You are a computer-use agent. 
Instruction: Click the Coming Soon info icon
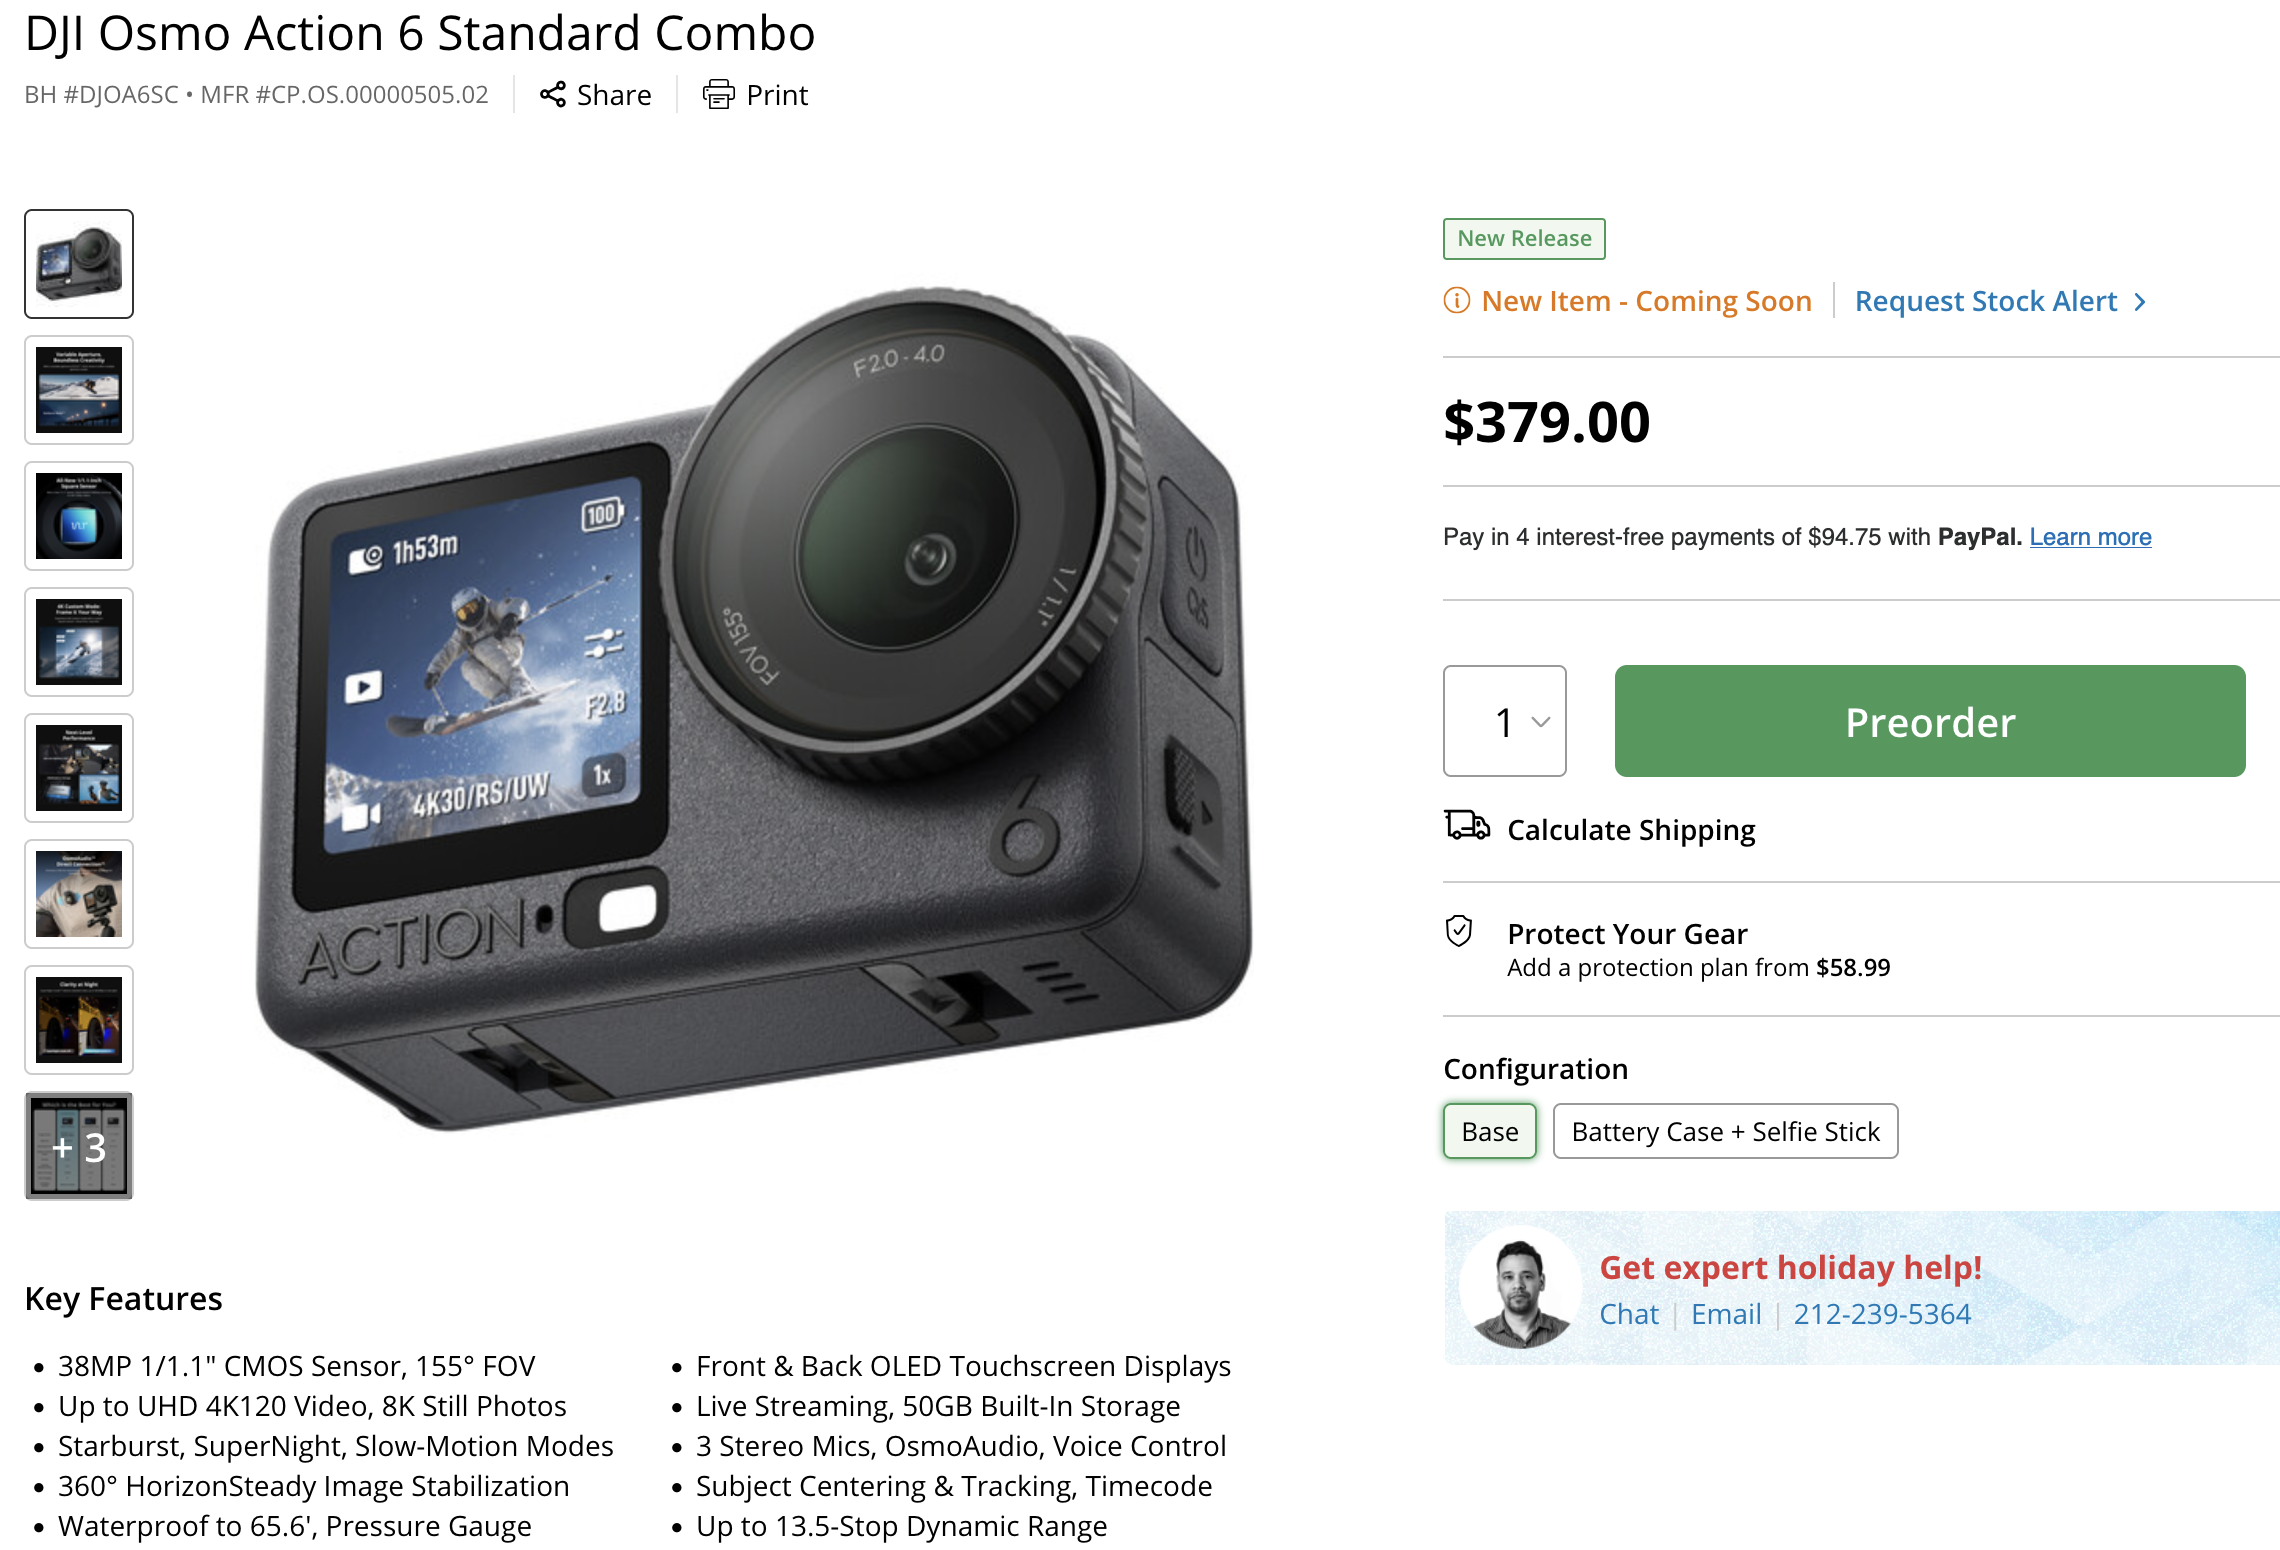coord(1456,300)
